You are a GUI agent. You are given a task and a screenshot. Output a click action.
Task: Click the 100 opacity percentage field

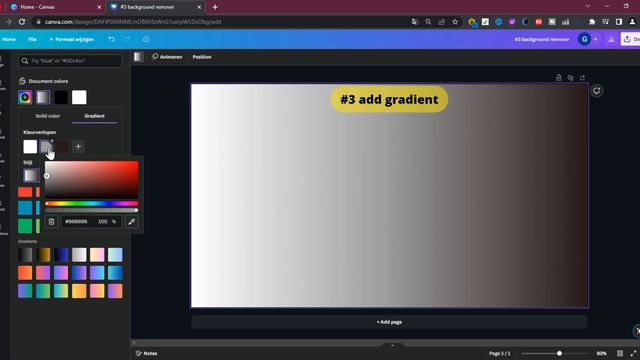pyautogui.click(x=102, y=222)
